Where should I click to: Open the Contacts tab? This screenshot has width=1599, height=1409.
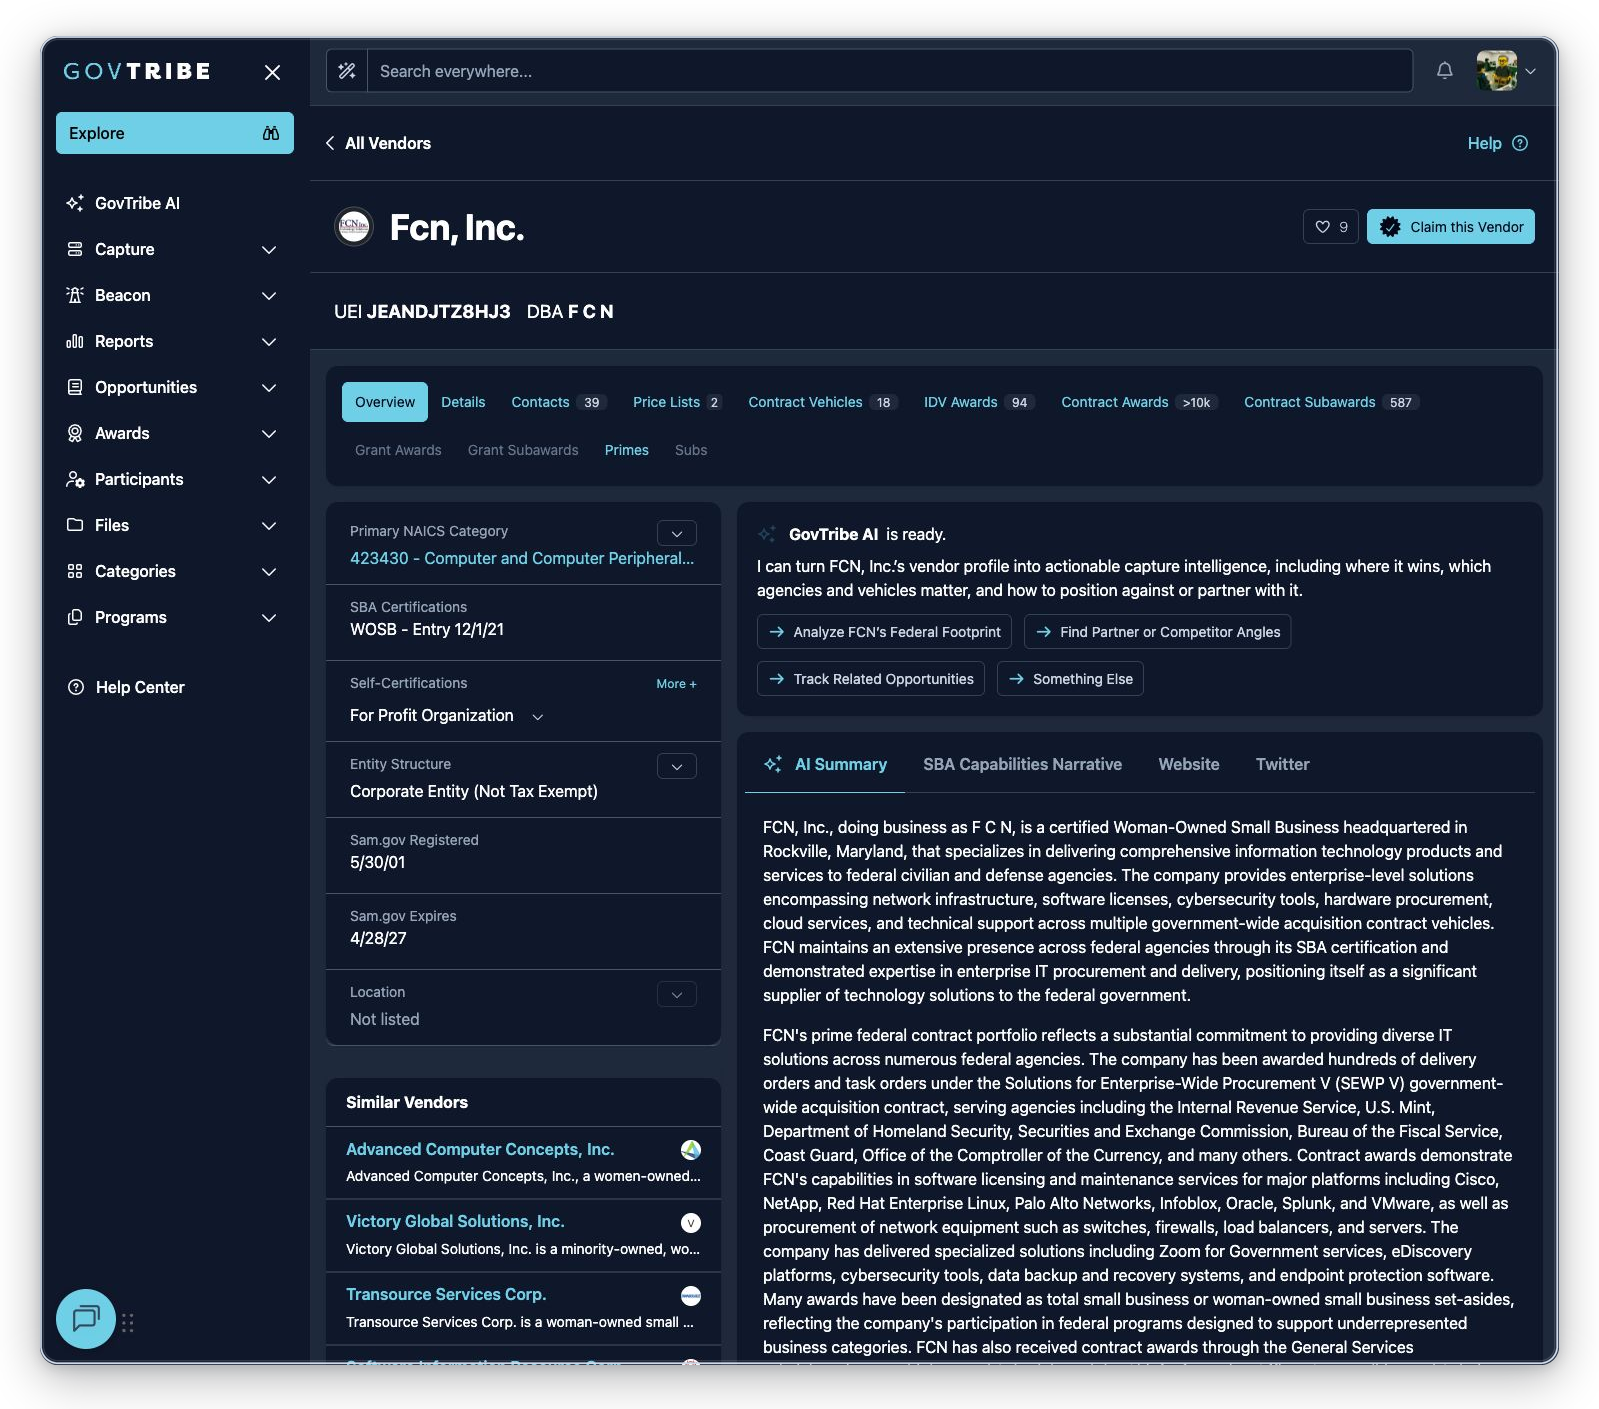click(558, 402)
